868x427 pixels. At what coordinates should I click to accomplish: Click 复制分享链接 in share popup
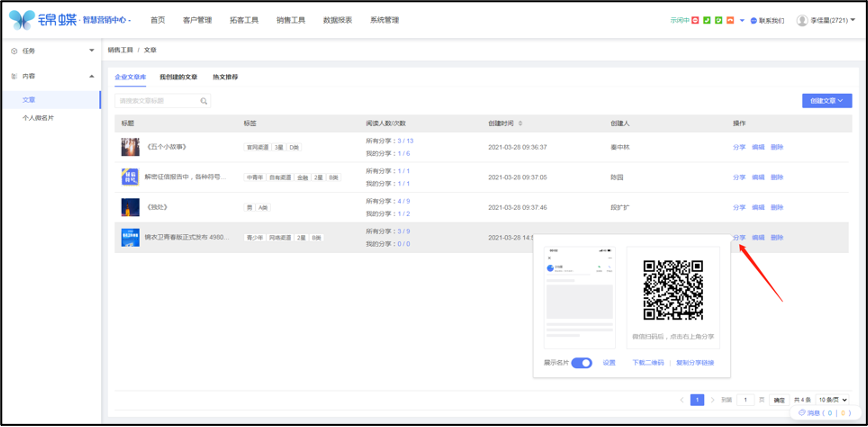[695, 363]
